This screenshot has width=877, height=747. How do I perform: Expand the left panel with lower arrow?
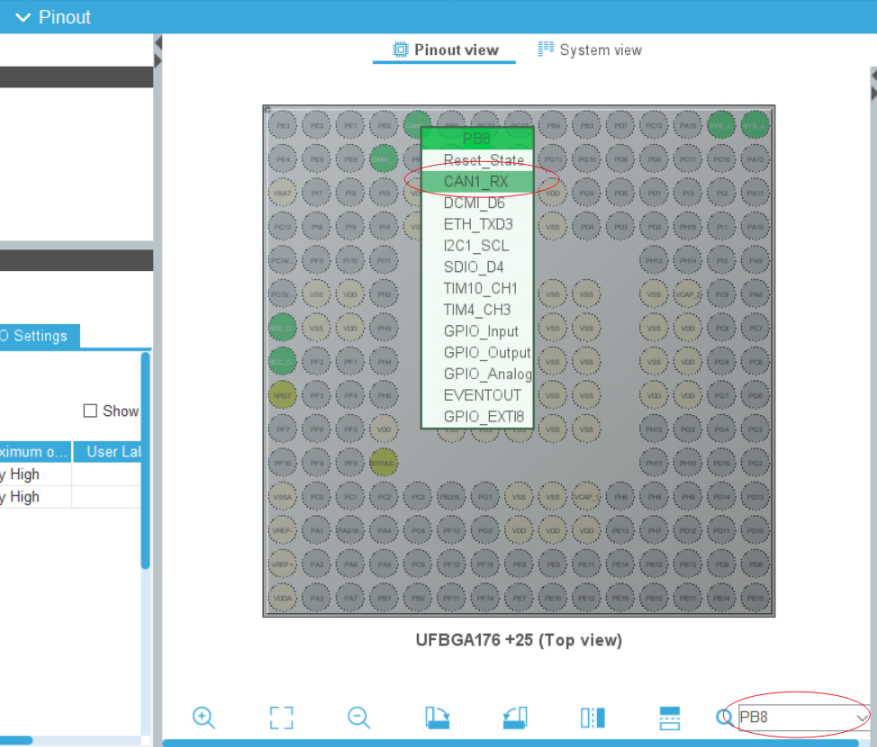[158, 60]
